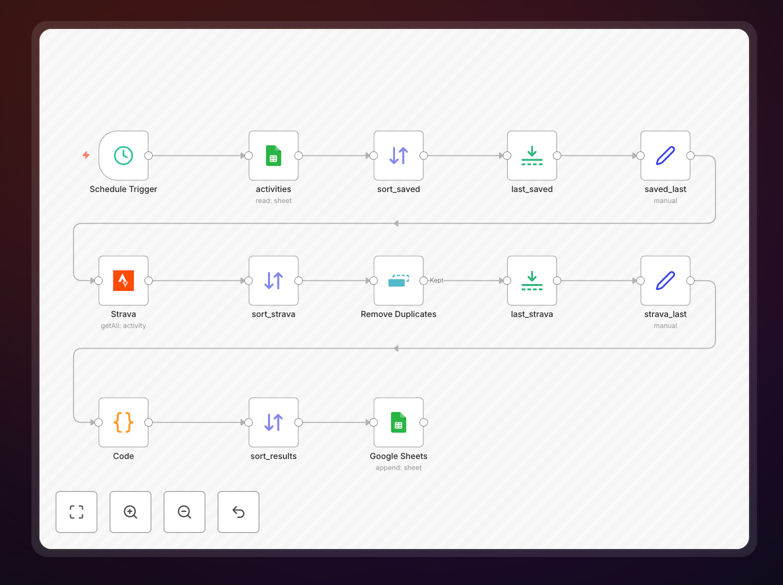This screenshot has height=585, width=783.
Task: Click the Google Sheets label
Action: click(x=398, y=456)
